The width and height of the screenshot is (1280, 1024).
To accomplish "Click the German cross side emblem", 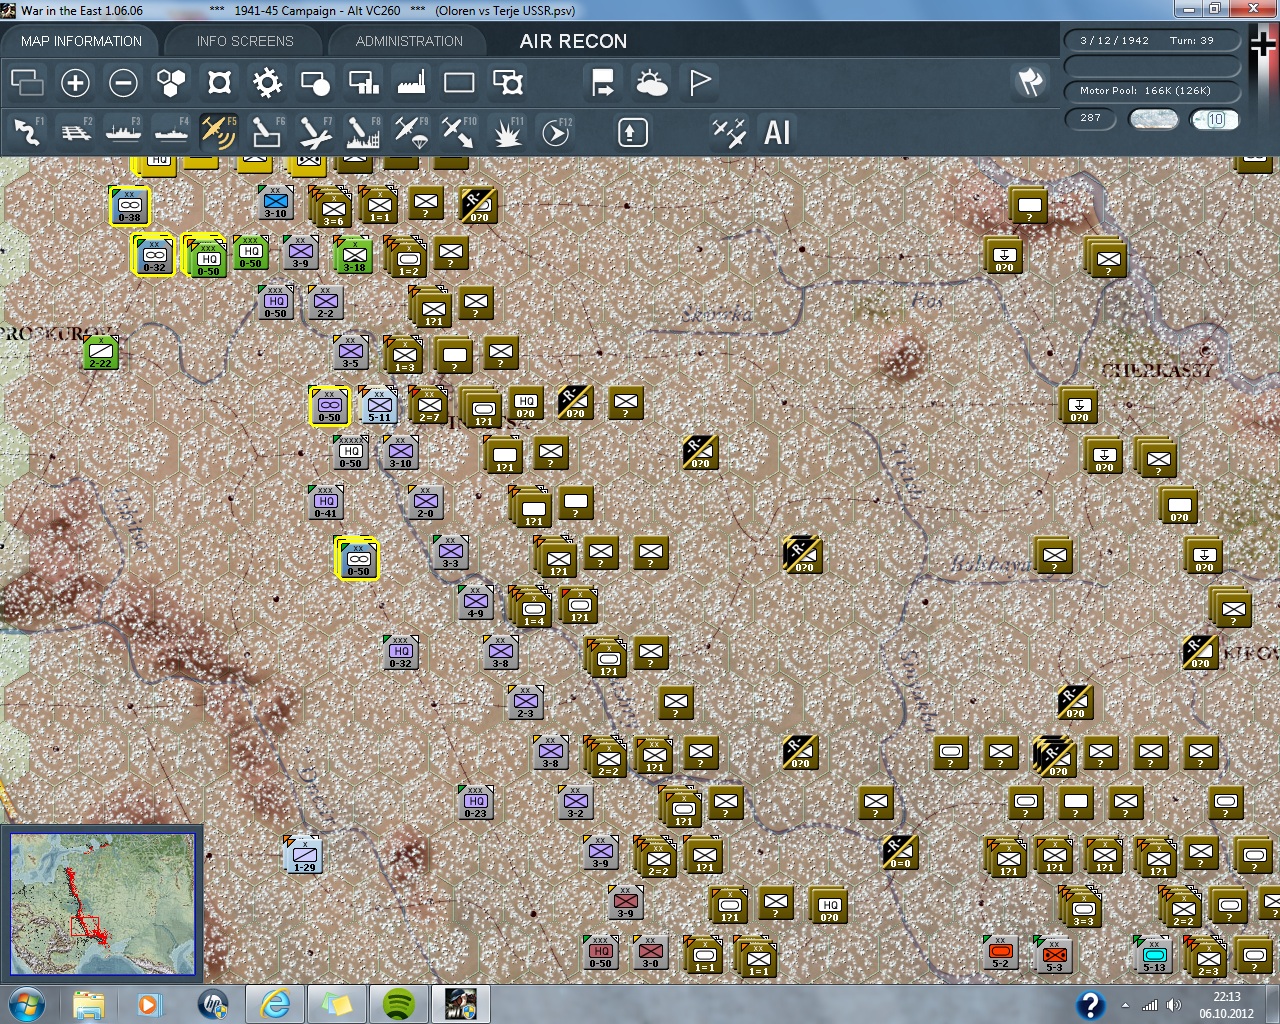I will pos(1263,44).
